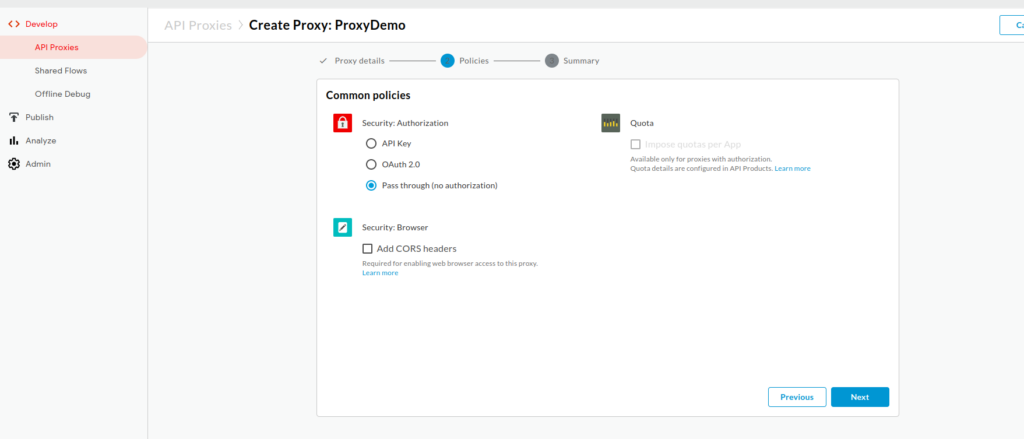
Task: Click the Develop code brackets icon
Action: point(14,23)
